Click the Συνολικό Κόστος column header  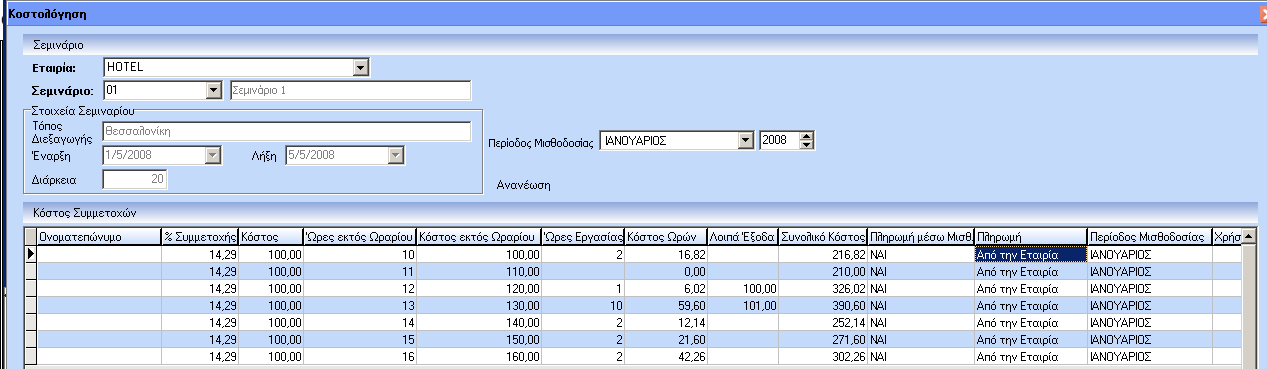coord(823,238)
